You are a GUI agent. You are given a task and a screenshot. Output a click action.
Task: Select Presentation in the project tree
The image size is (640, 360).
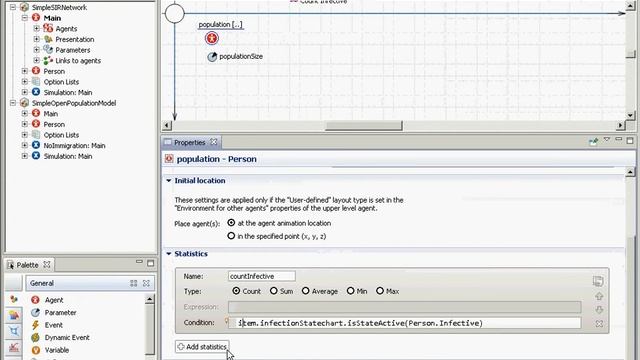(x=75, y=39)
